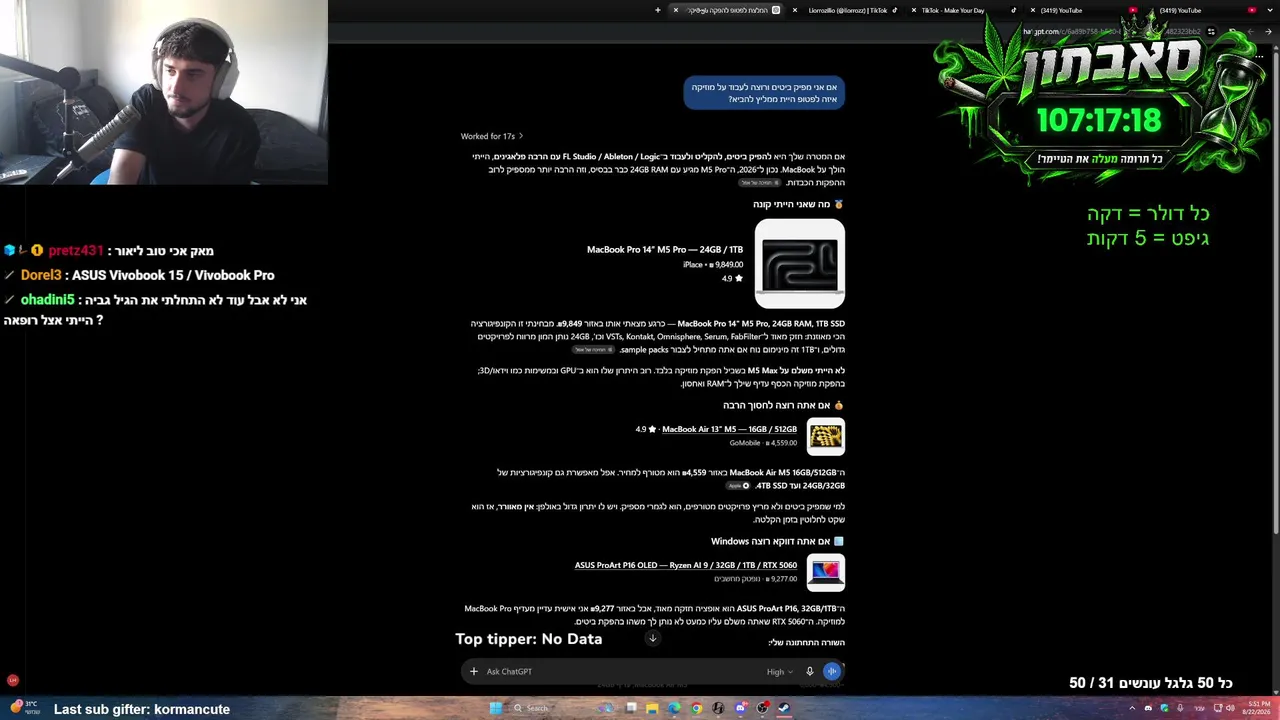
Task: Click the plus attach icon in the ChatGPT prompt bar
Action: [x=474, y=672]
